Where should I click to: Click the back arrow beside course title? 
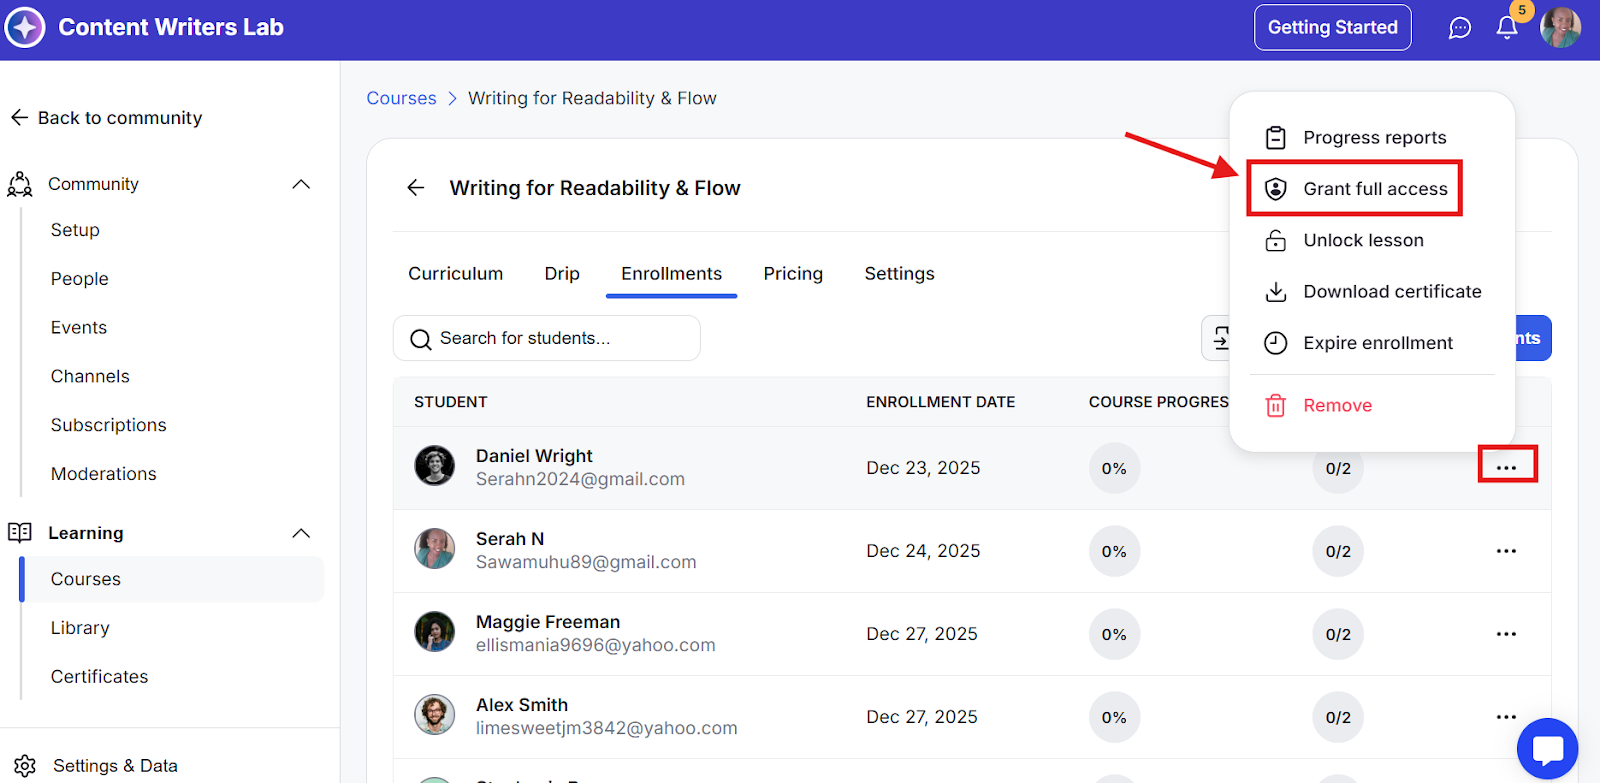(416, 188)
